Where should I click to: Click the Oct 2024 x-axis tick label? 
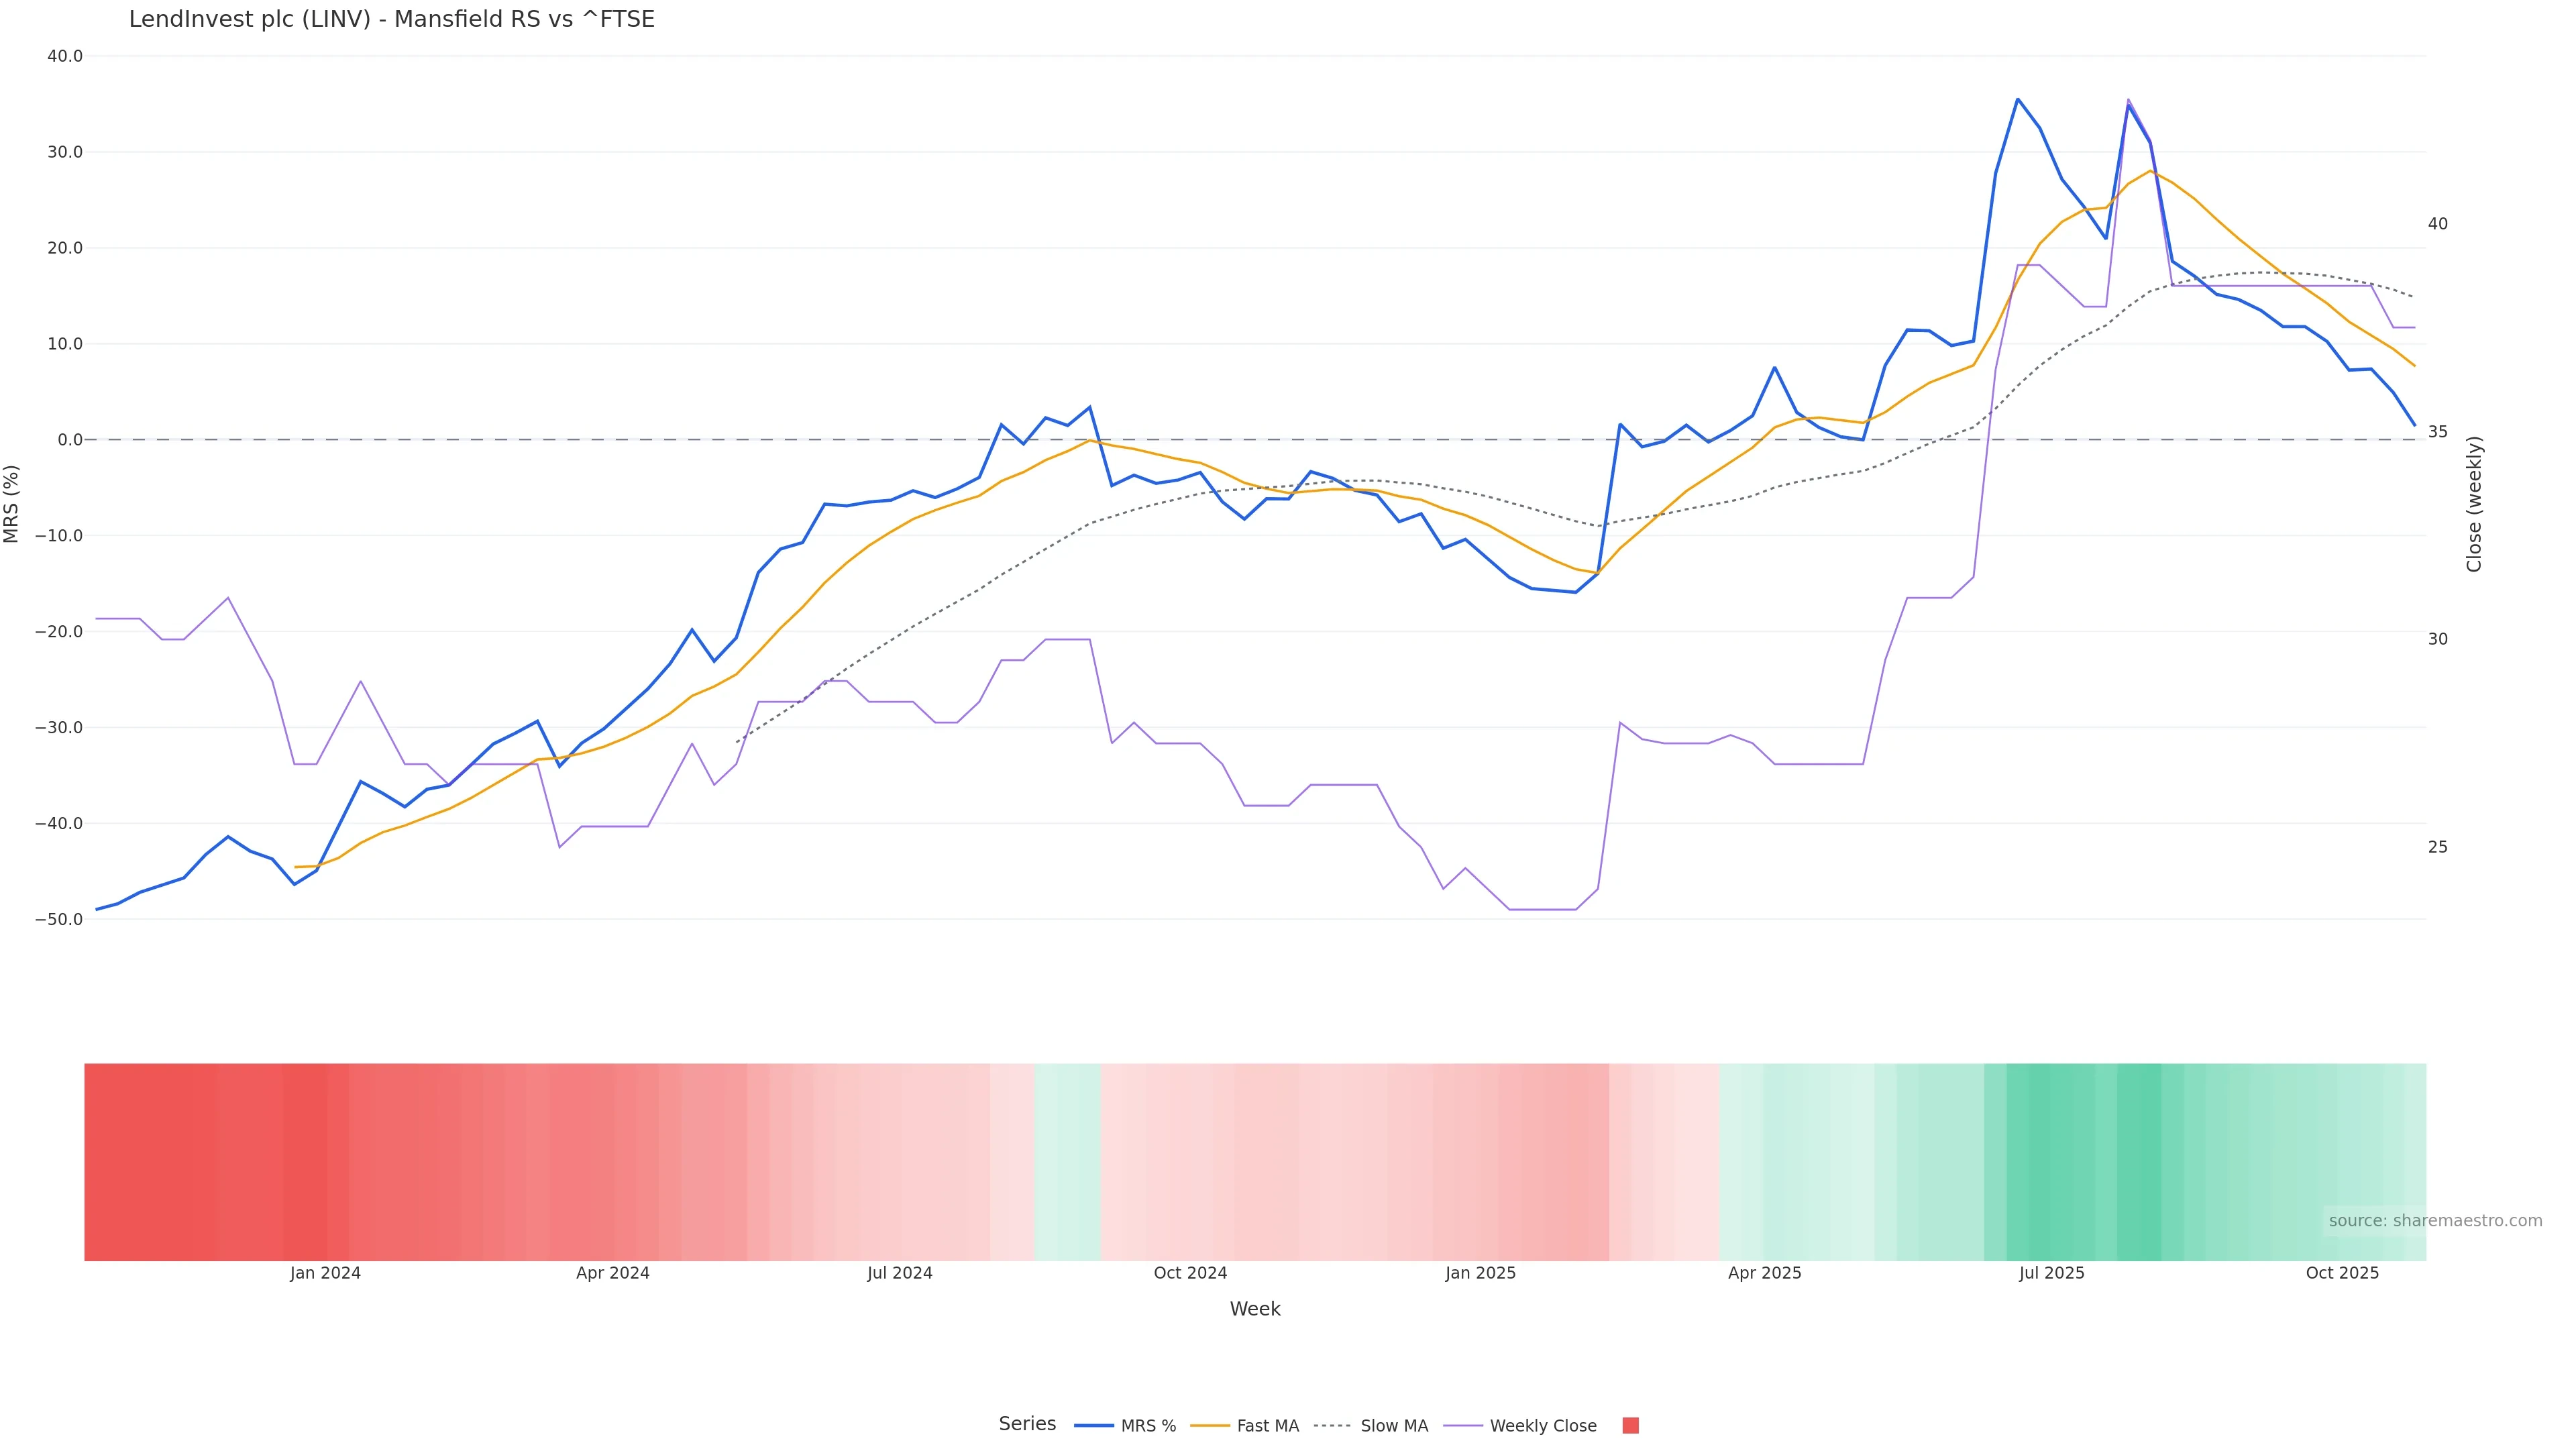pos(1190,1273)
